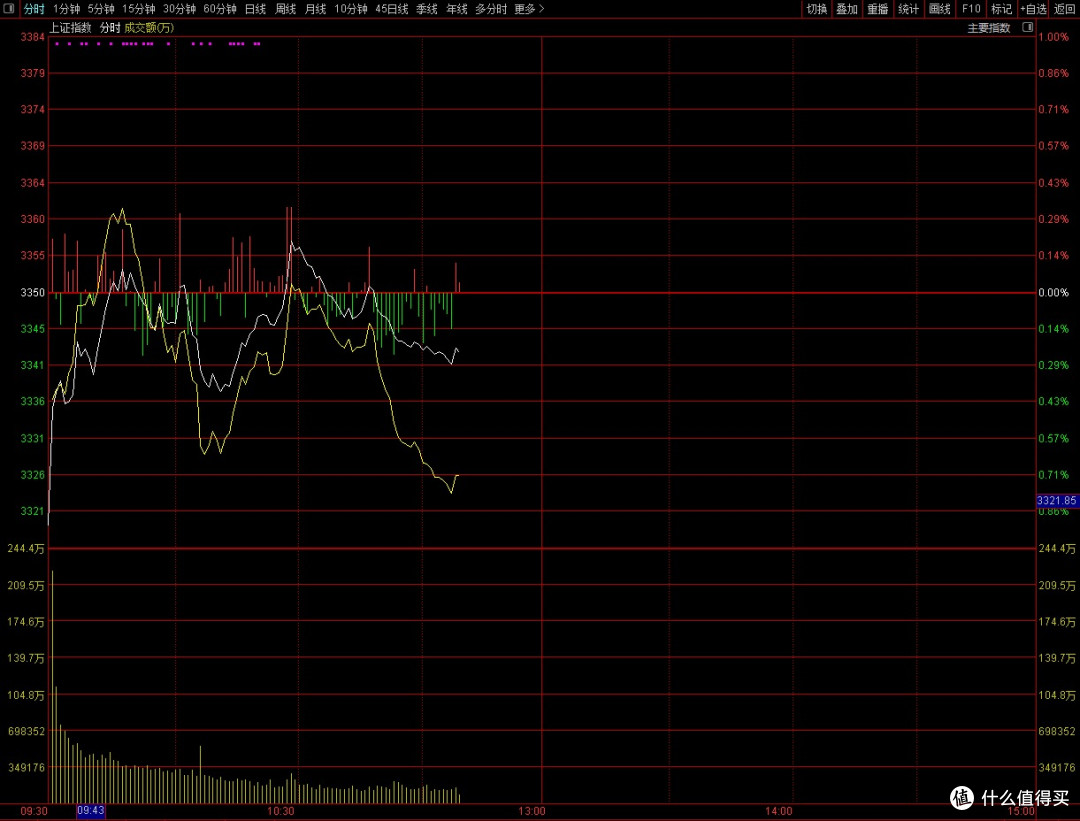This screenshot has height=821, width=1080.
Task: Open the 年线 yearly chart tab
Action: coord(457,9)
